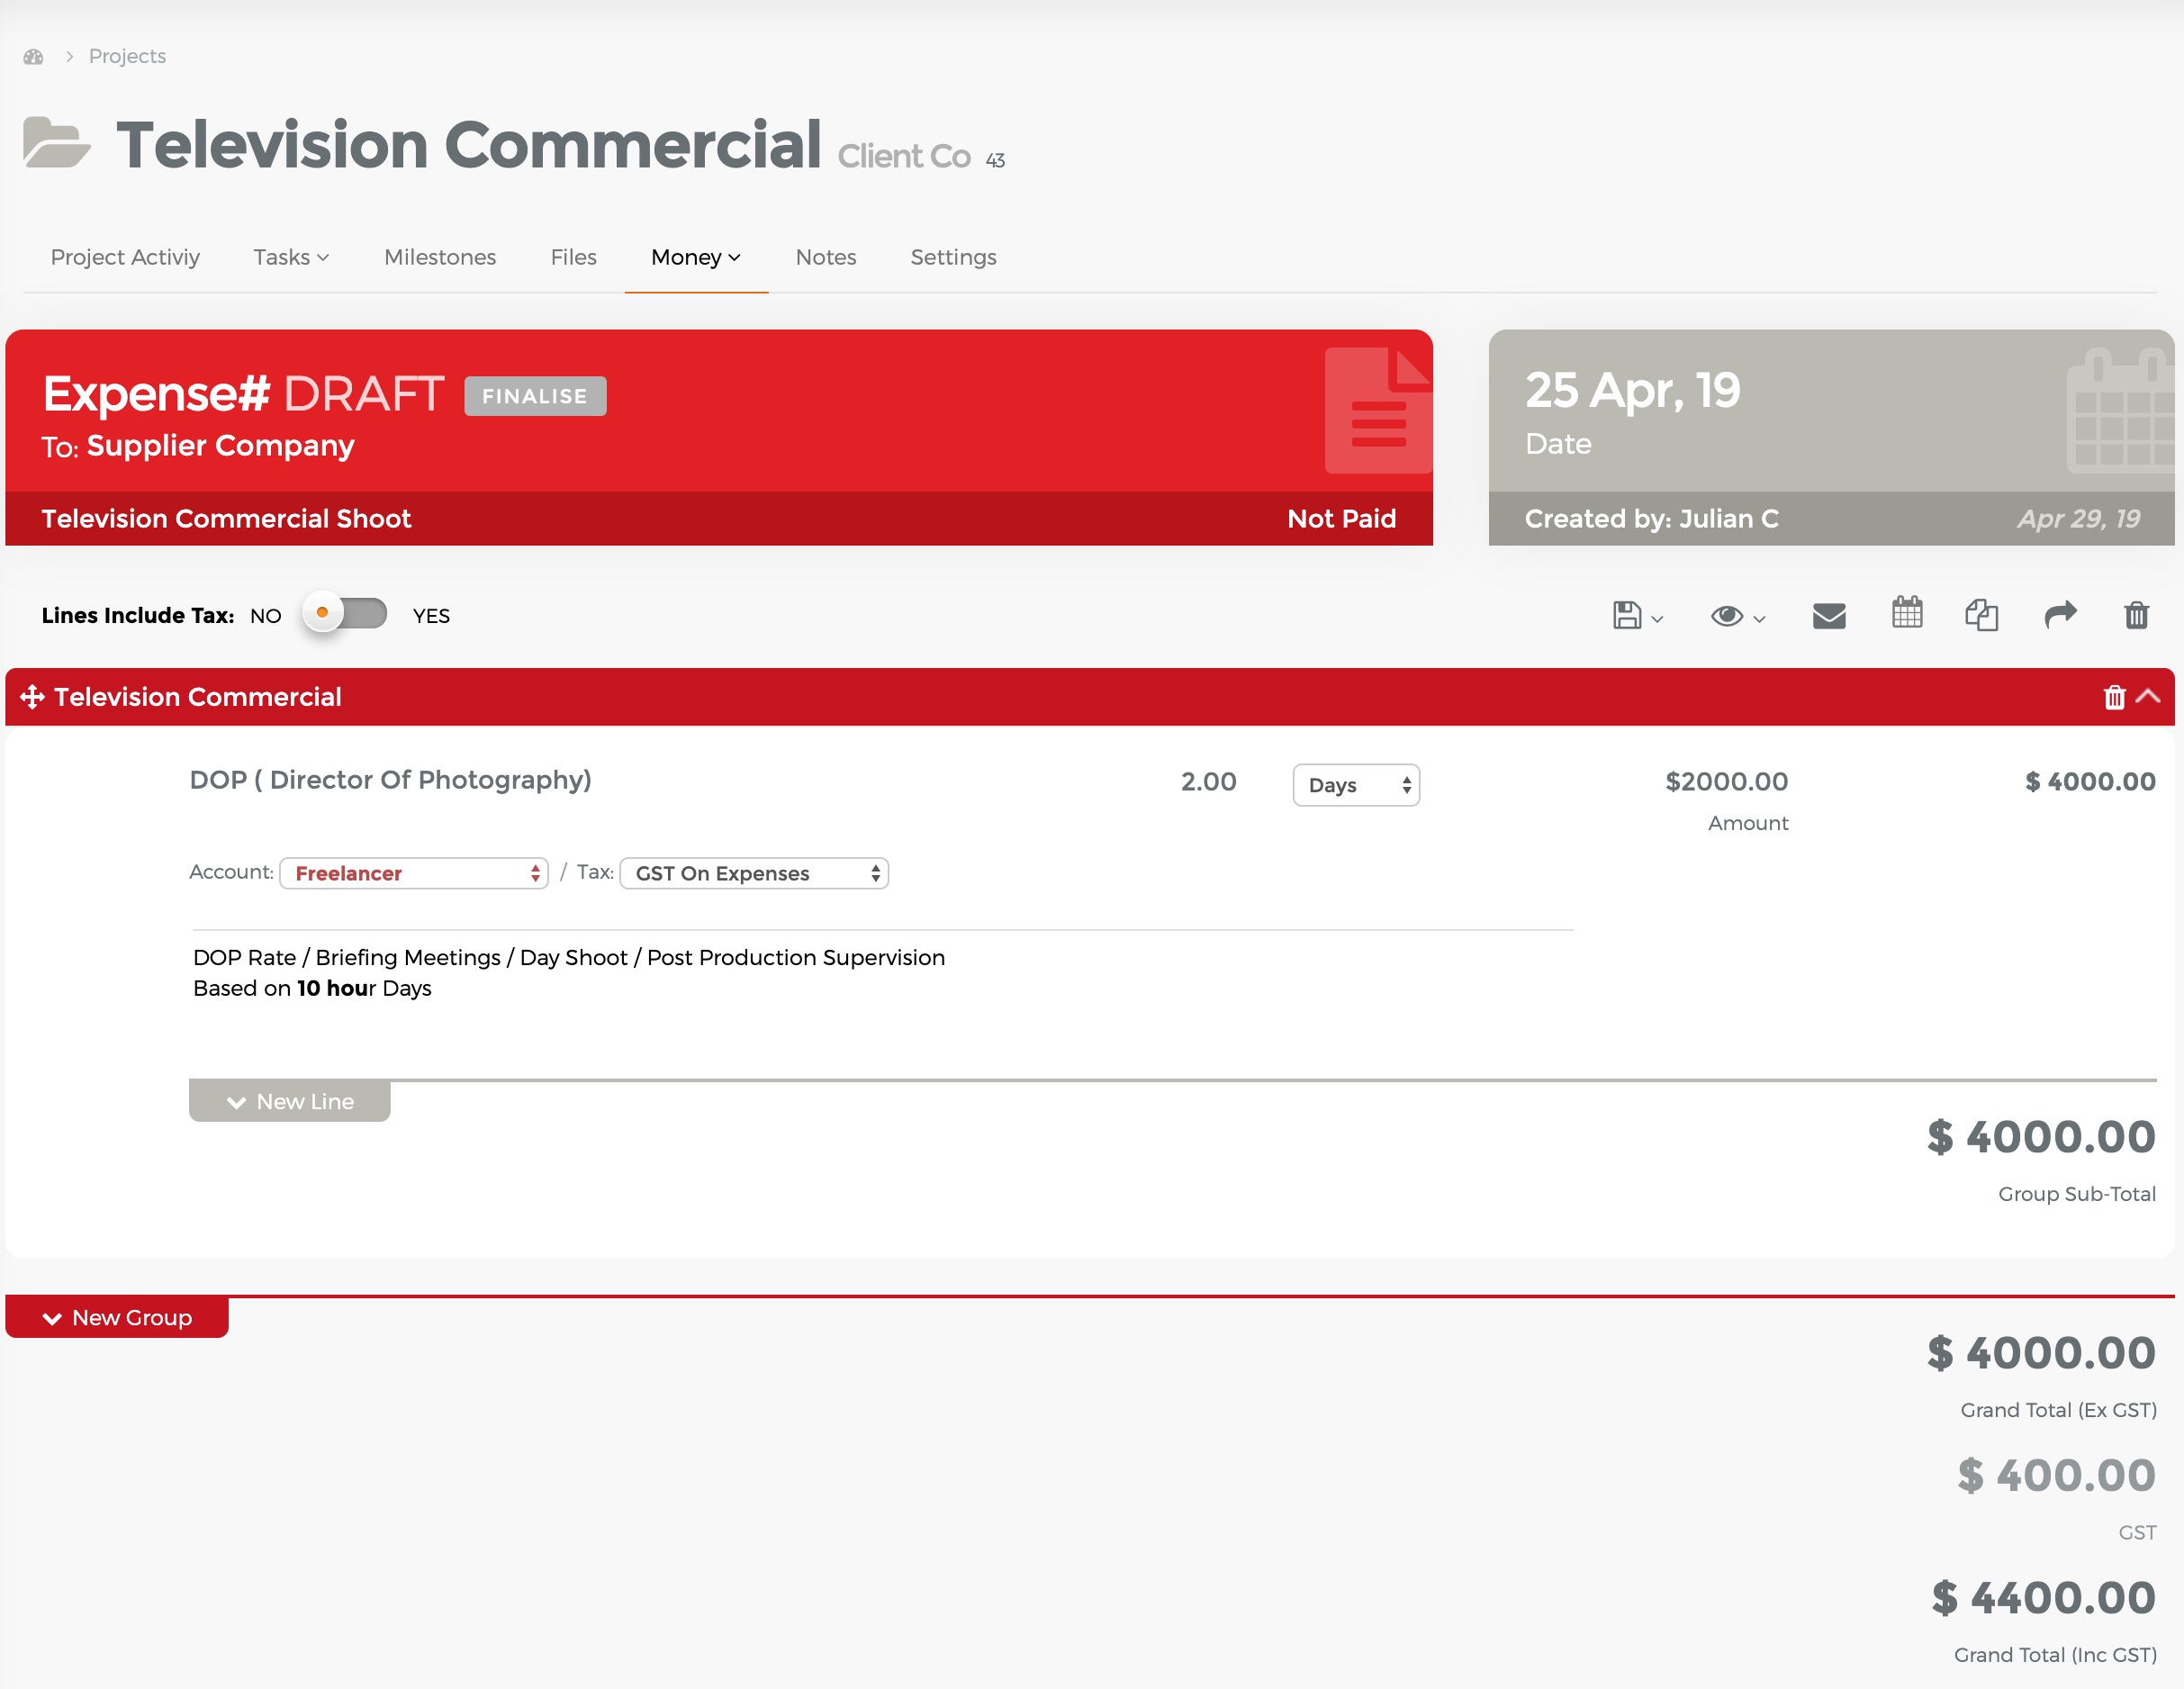
Task: Click the expense document icon
Action: 1378,410
